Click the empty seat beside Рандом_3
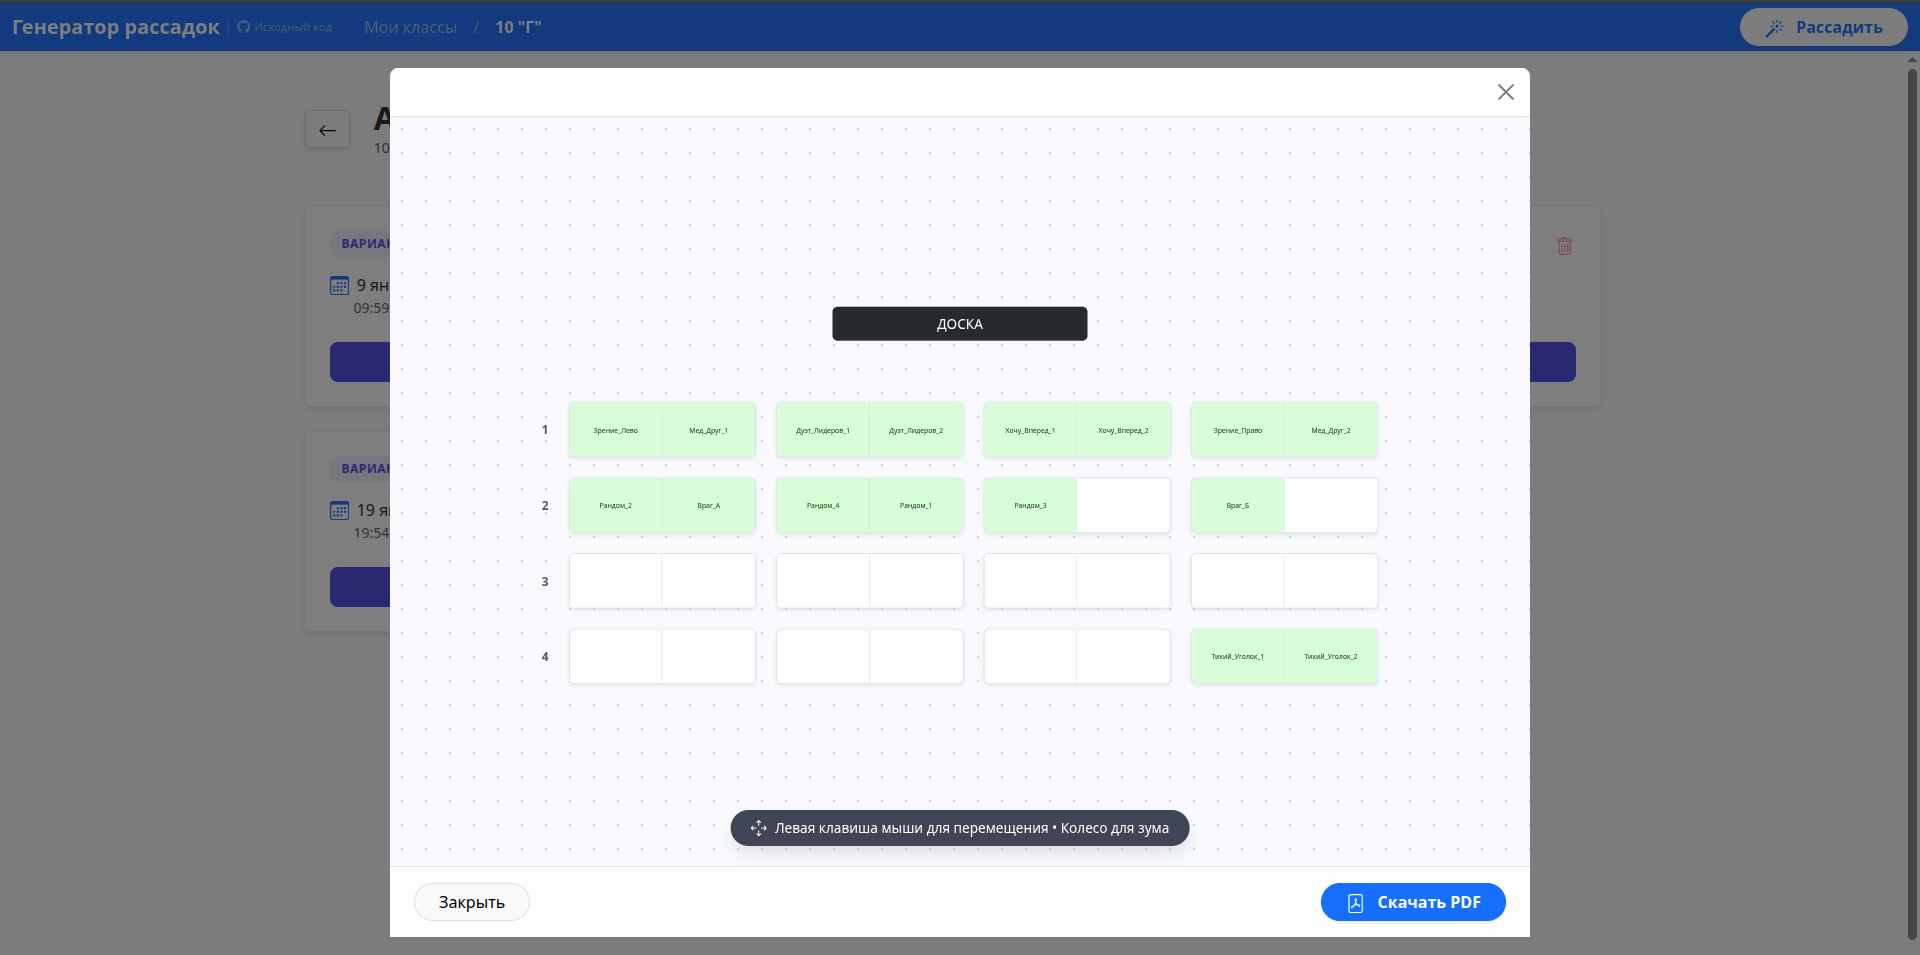 click(1123, 506)
